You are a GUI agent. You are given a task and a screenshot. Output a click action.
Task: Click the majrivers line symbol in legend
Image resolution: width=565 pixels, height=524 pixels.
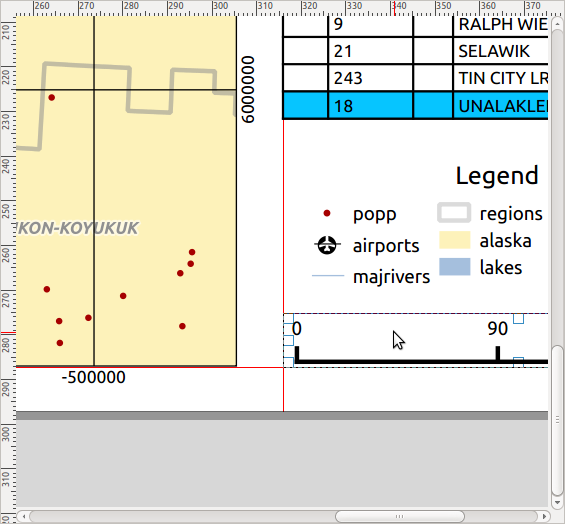coord(328,276)
